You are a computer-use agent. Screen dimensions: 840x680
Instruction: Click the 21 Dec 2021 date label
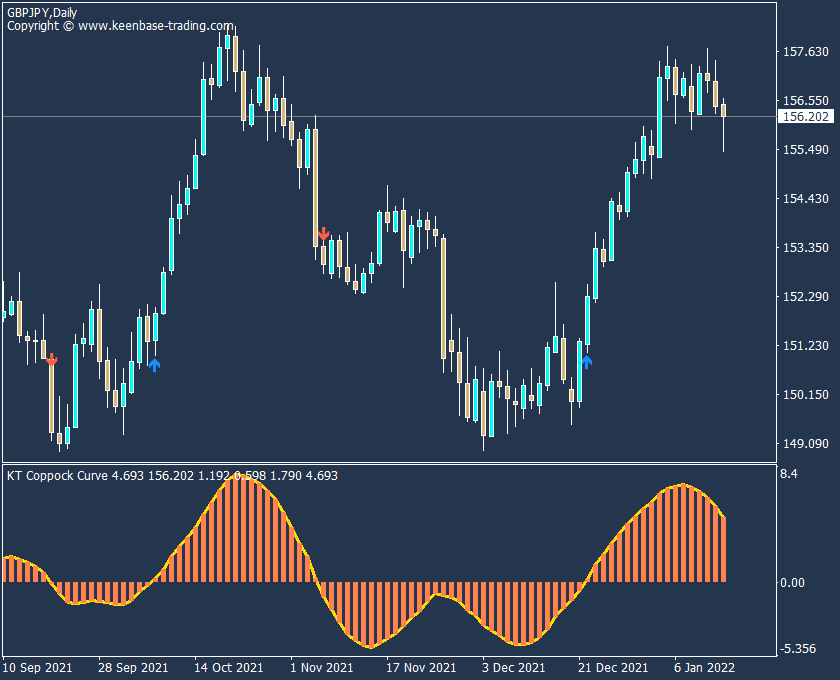click(613, 668)
